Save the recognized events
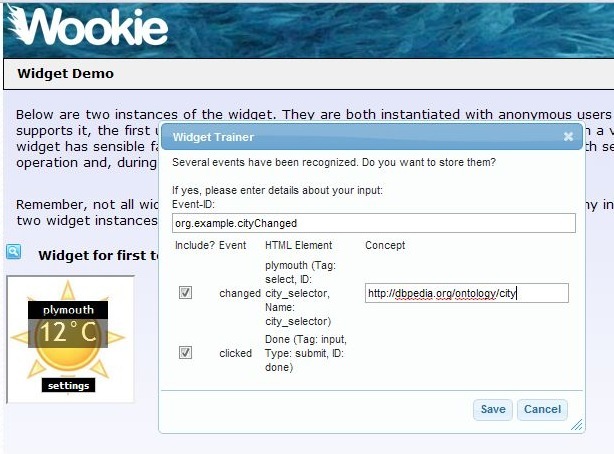 click(x=493, y=410)
